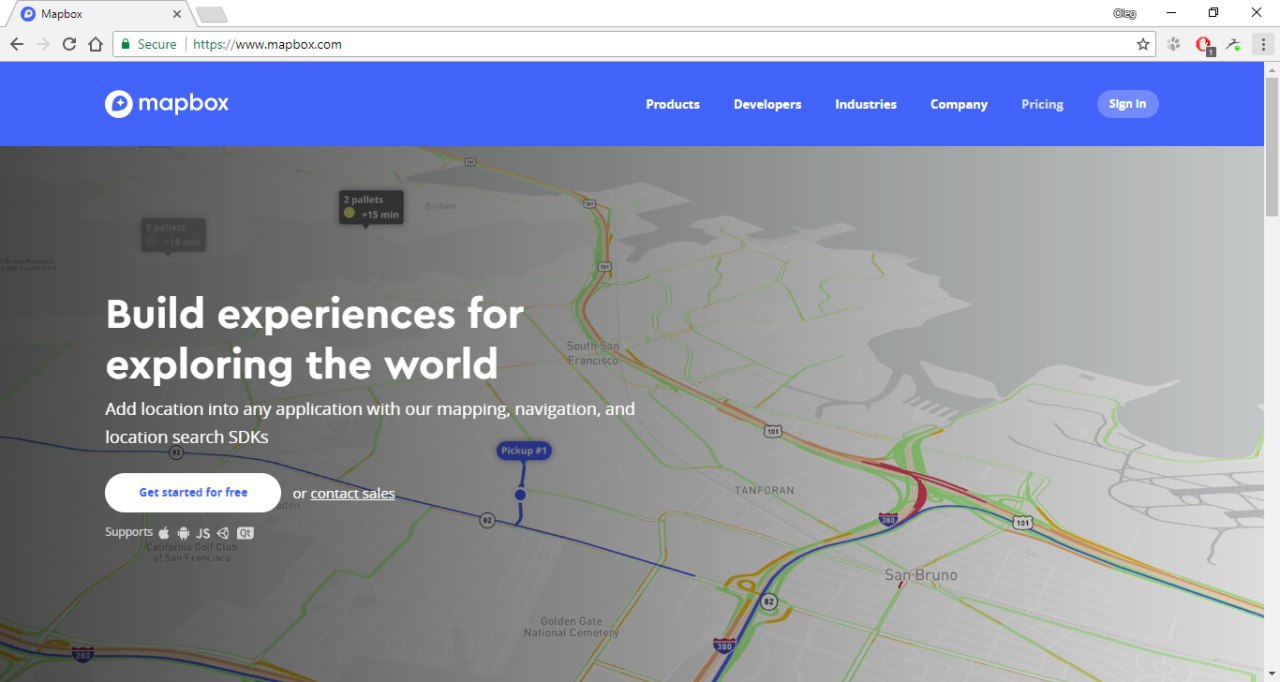Screen dimensions: 1280x682
Task: Click the South San Francisco map label
Action: (593, 352)
